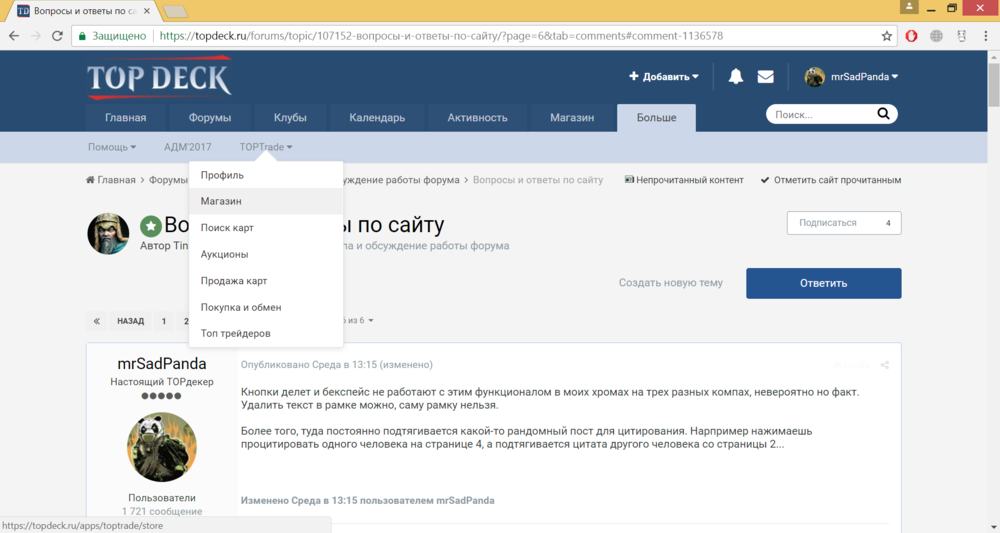The height and width of the screenshot is (533, 1000).
Task: Open the Магазин navigation tab
Action: point(572,117)
